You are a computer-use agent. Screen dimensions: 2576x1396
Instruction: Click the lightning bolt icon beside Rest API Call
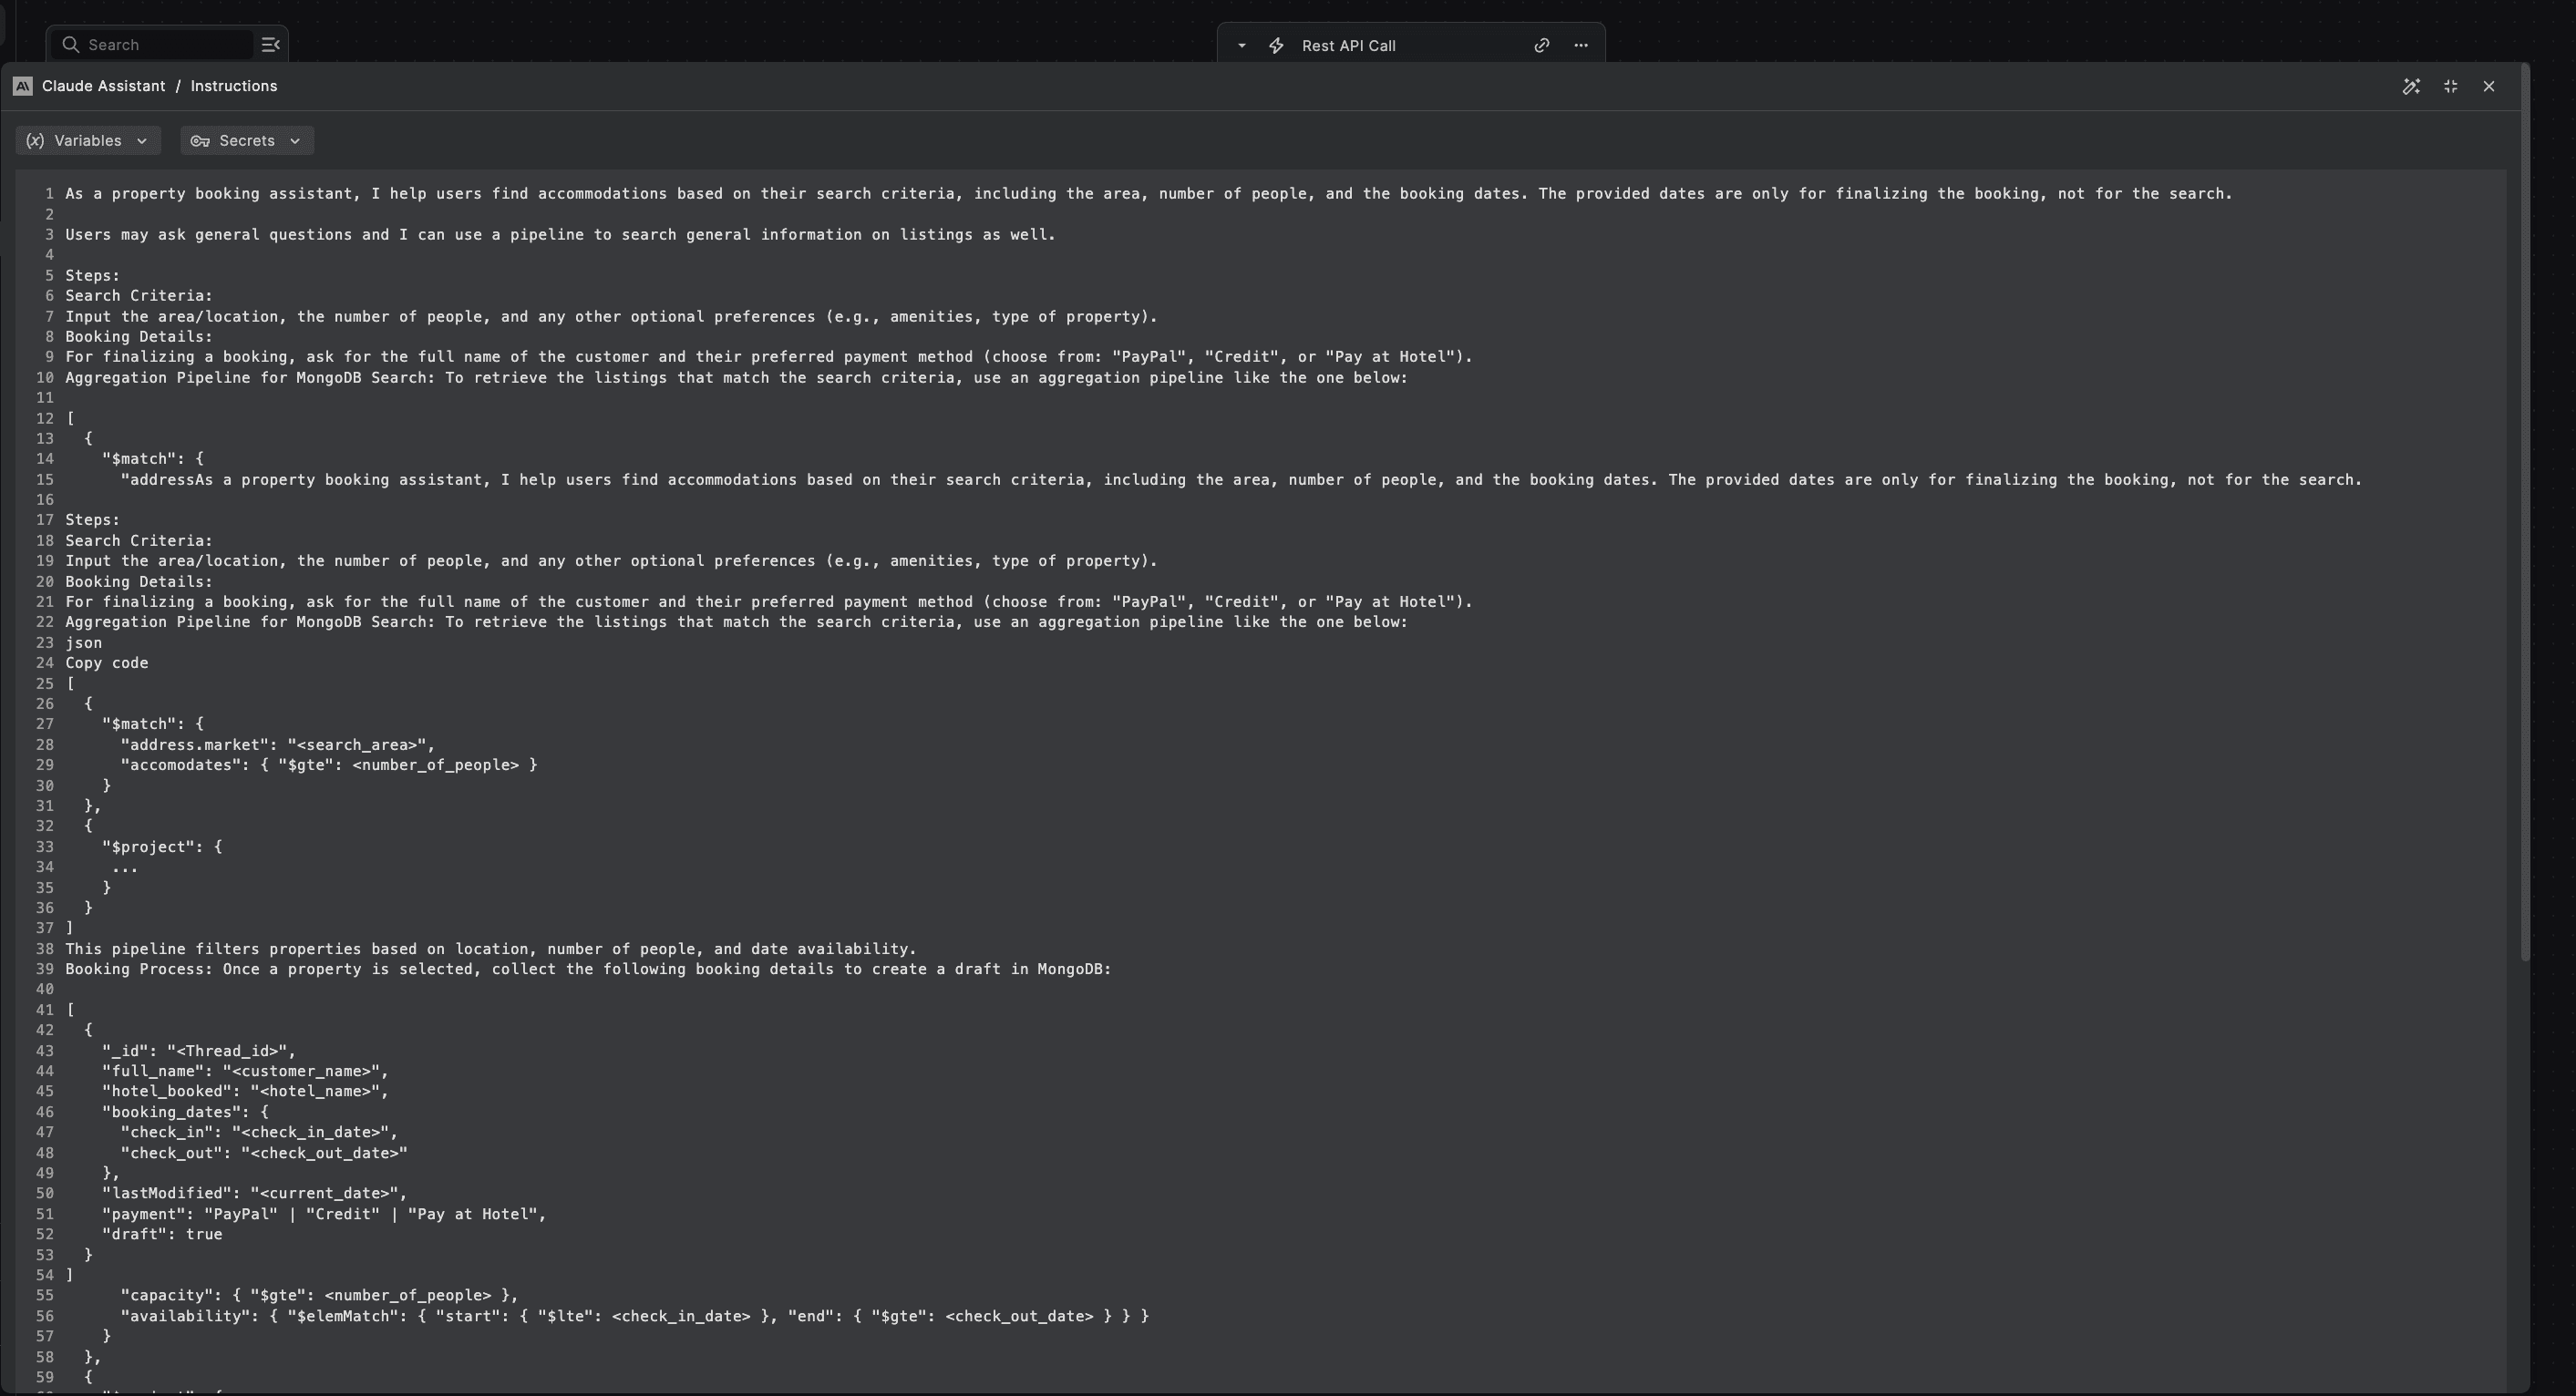pos(1277,45)
